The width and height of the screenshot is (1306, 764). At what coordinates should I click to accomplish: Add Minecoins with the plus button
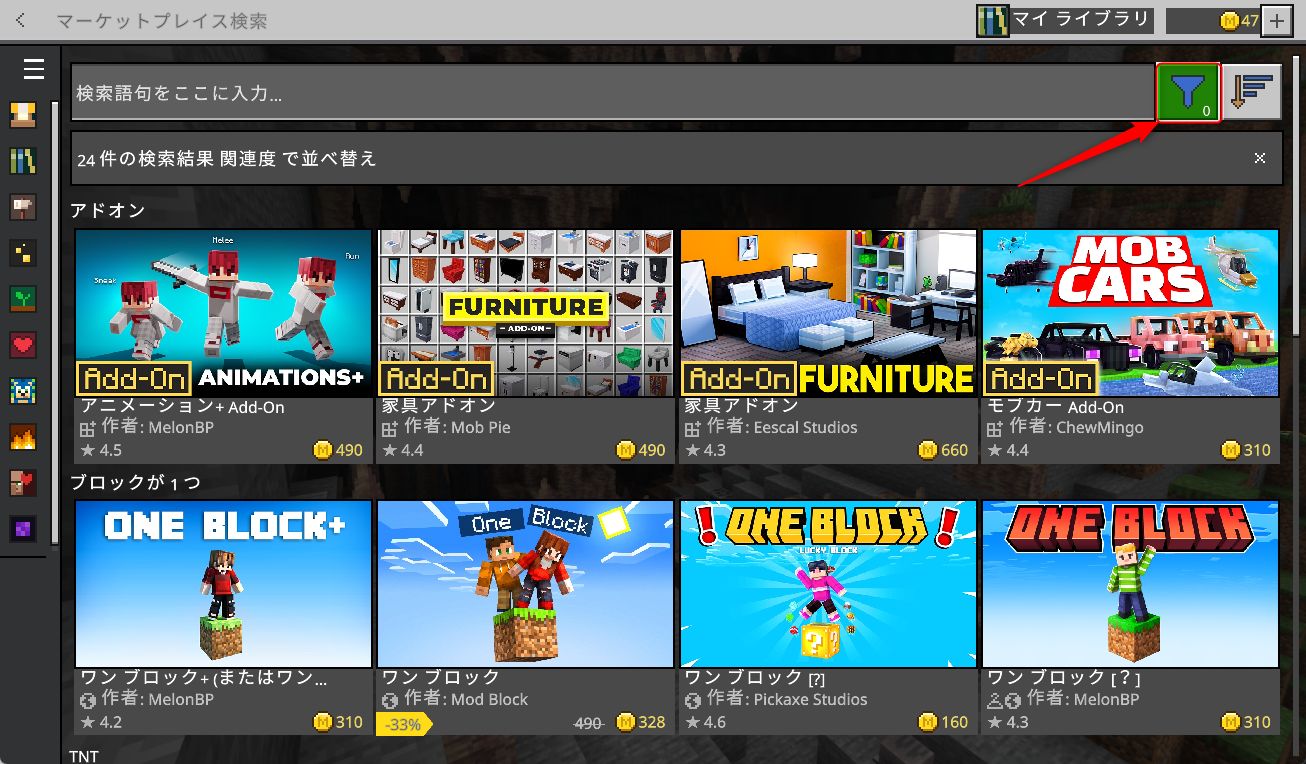point(1277,21)
